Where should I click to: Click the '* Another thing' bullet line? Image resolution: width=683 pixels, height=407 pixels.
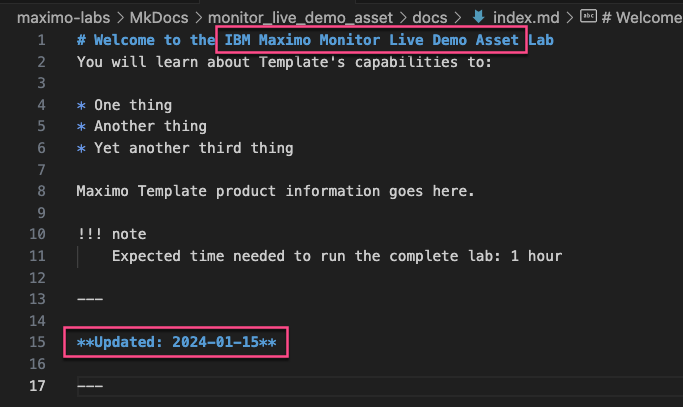tap(142, 126)
